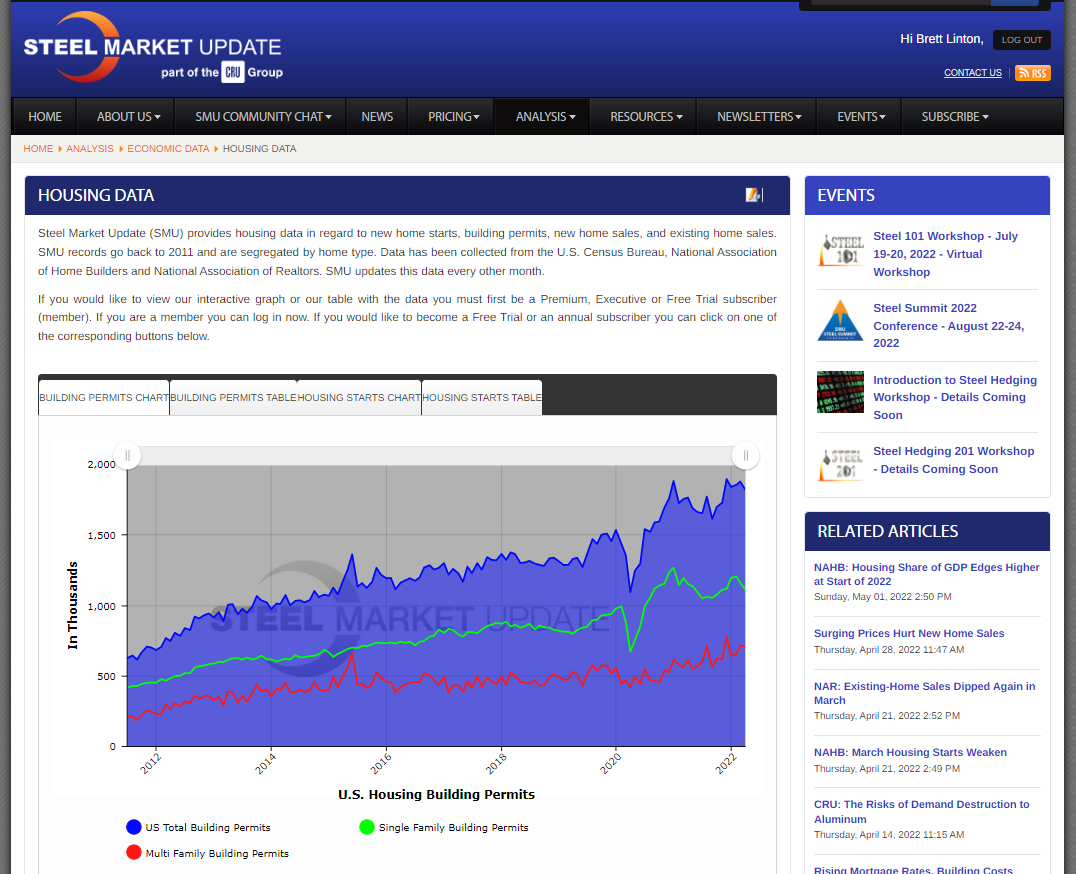1076x874 pixels.
Task: Click the RSS feed icon
Action: pos(1032,73)
